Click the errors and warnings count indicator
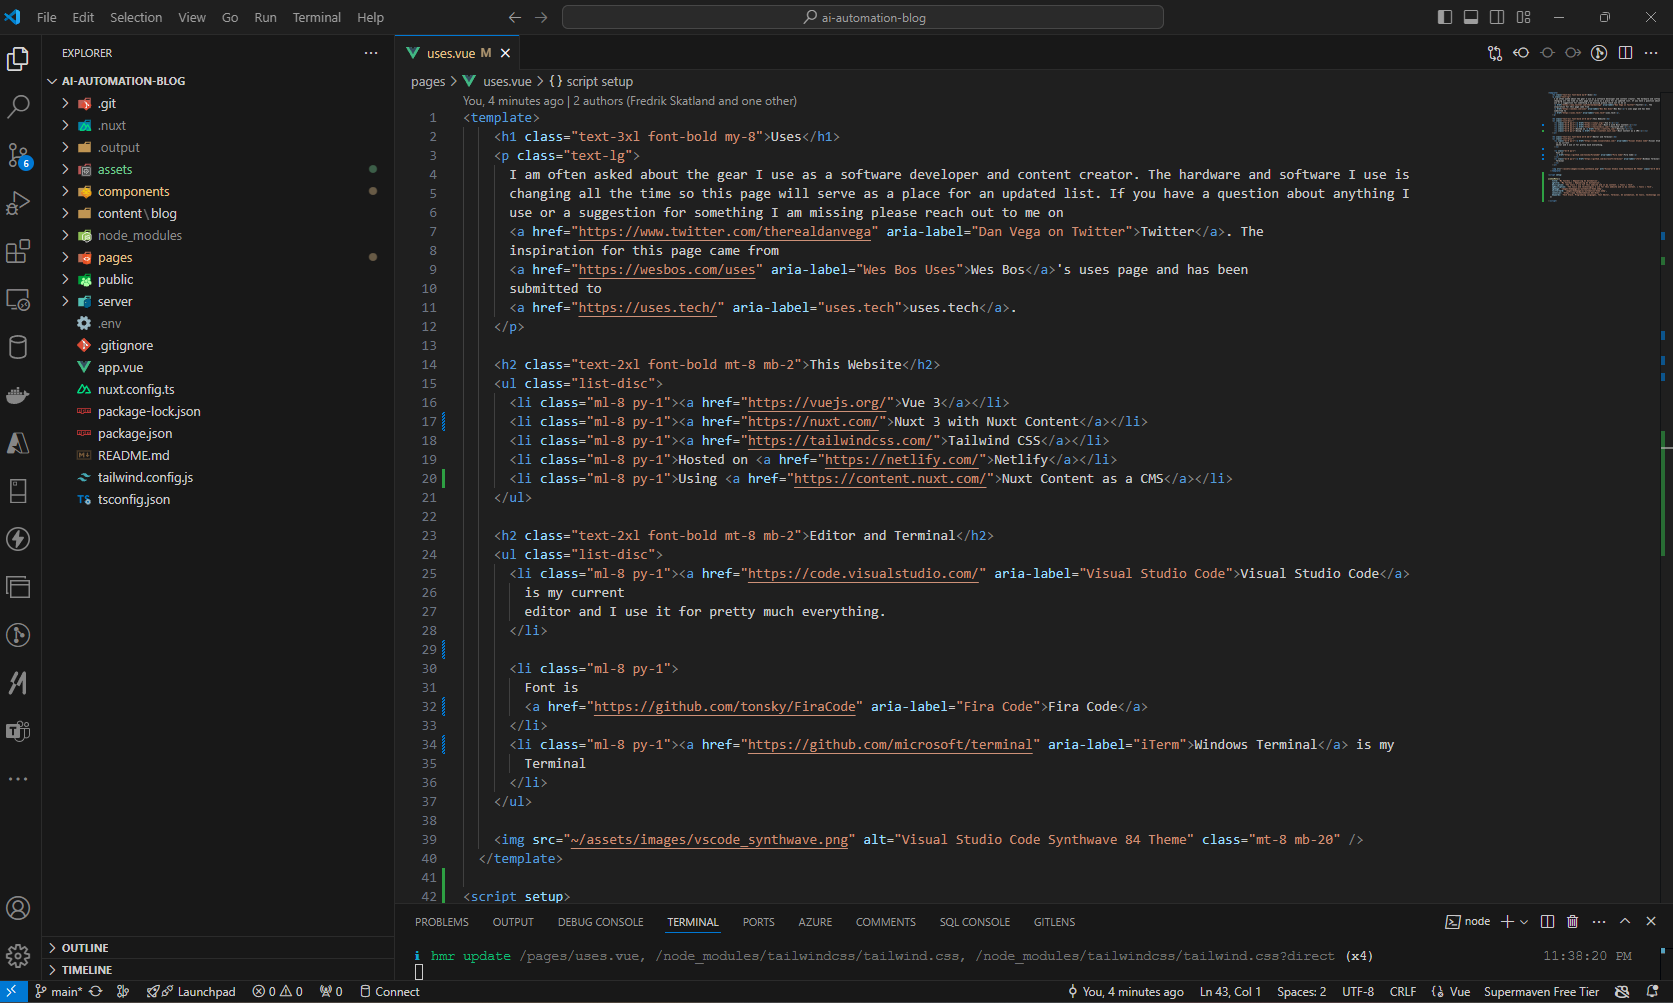The width and height of the screenshot is (1673, 1003). (278, 992)
